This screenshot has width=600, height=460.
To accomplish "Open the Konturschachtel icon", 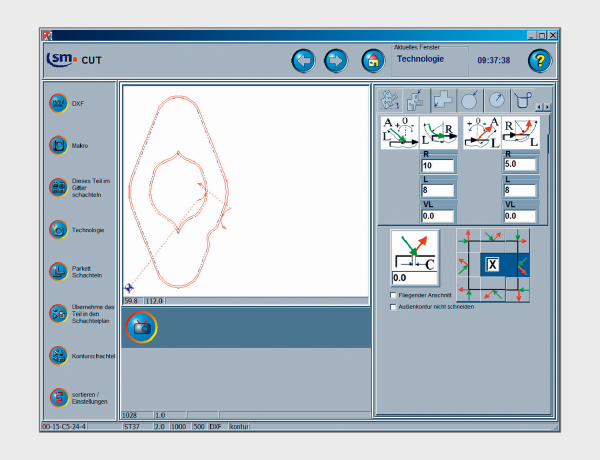I will click(x=58, y=354).
